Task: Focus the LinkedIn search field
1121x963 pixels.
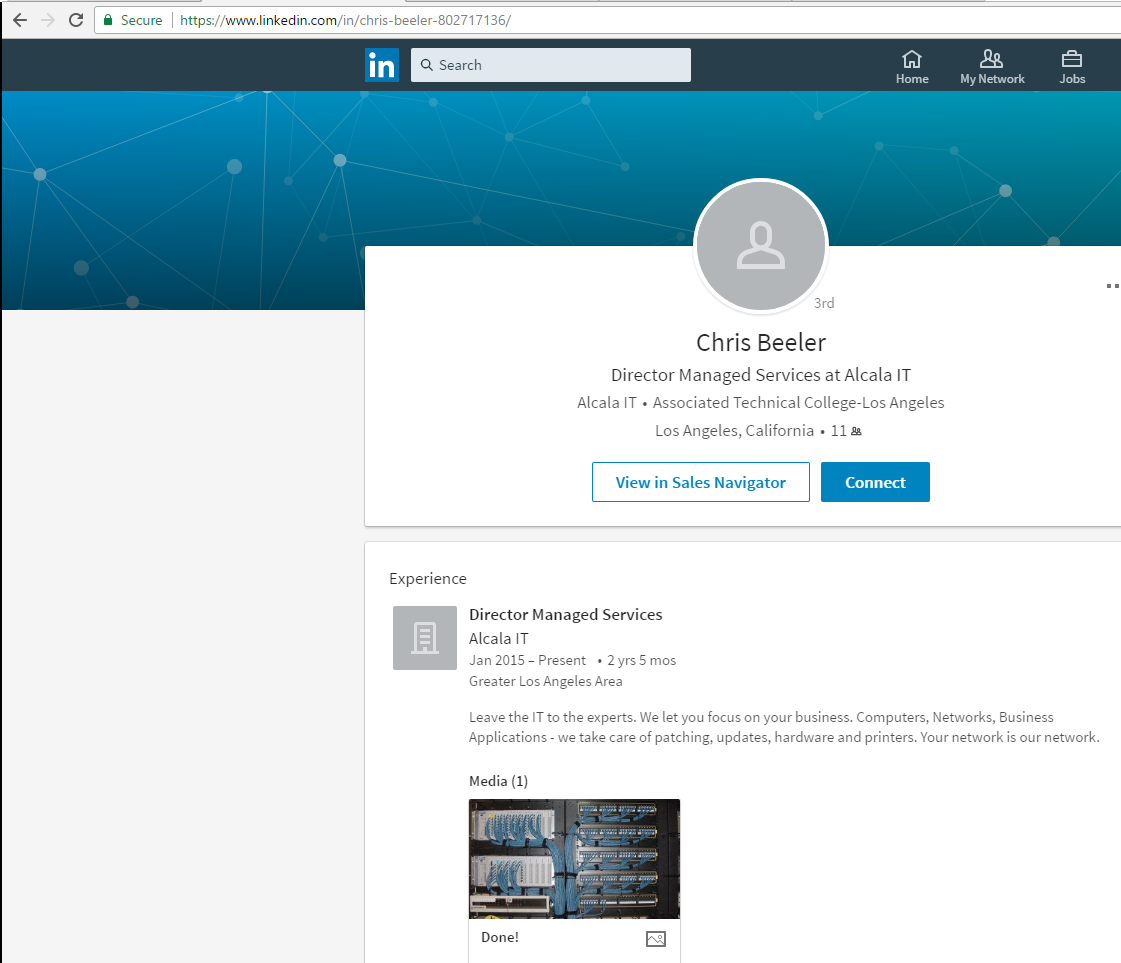Action: [x=550, y=65]
